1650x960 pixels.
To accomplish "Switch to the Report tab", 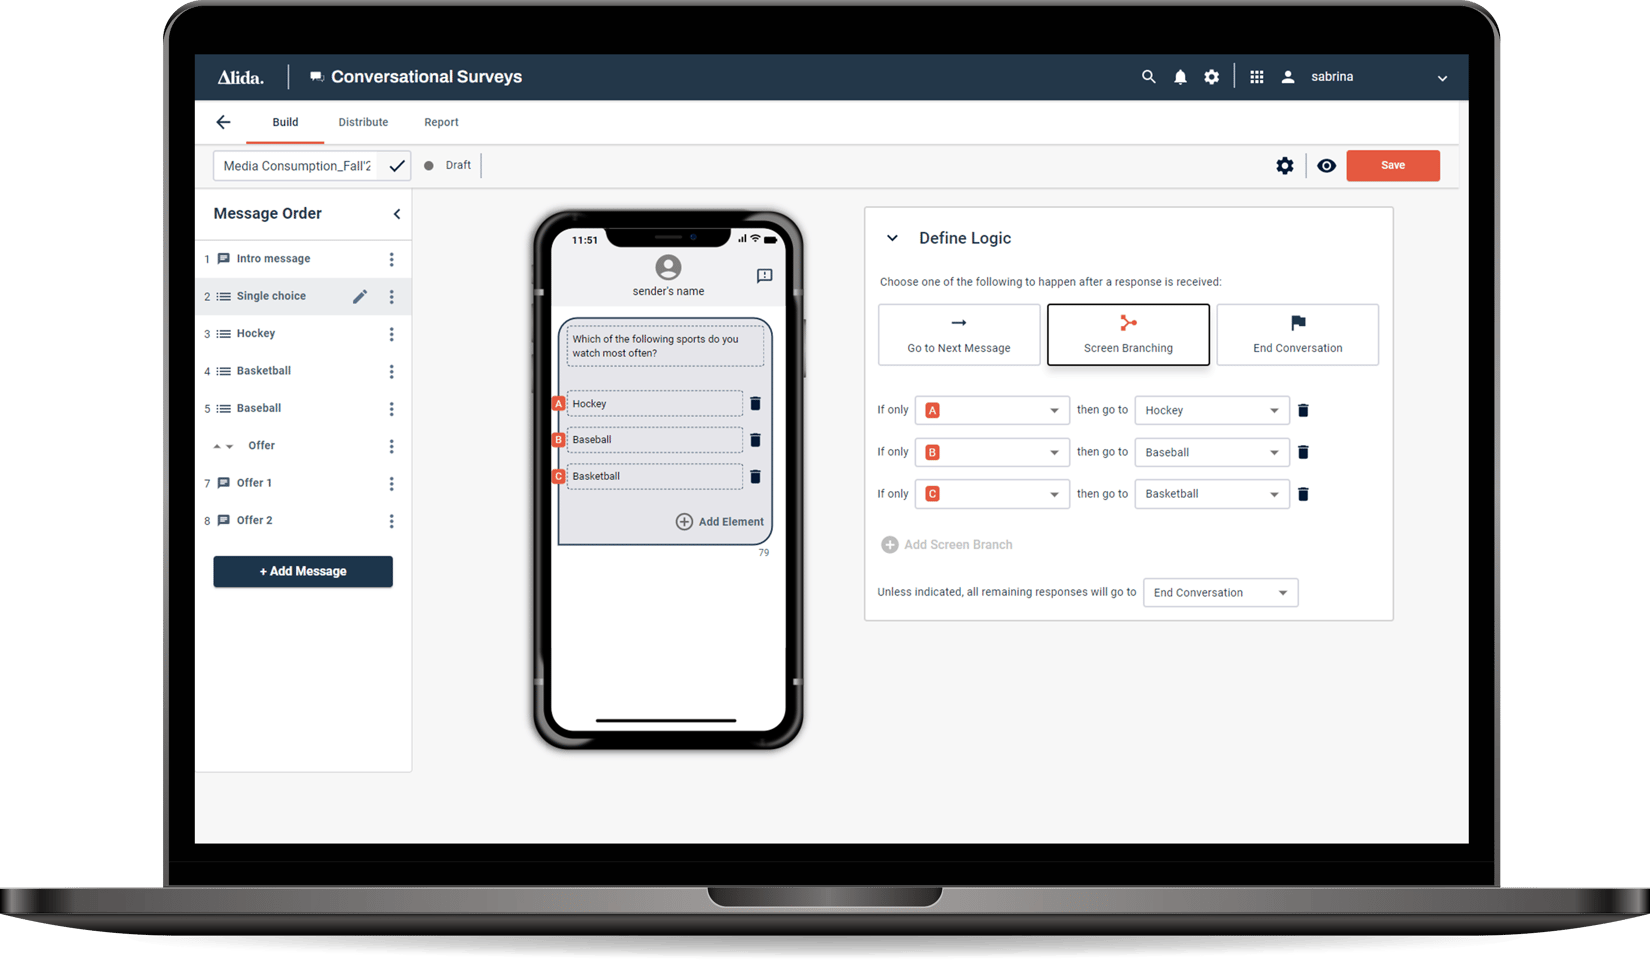I will 441,121.
